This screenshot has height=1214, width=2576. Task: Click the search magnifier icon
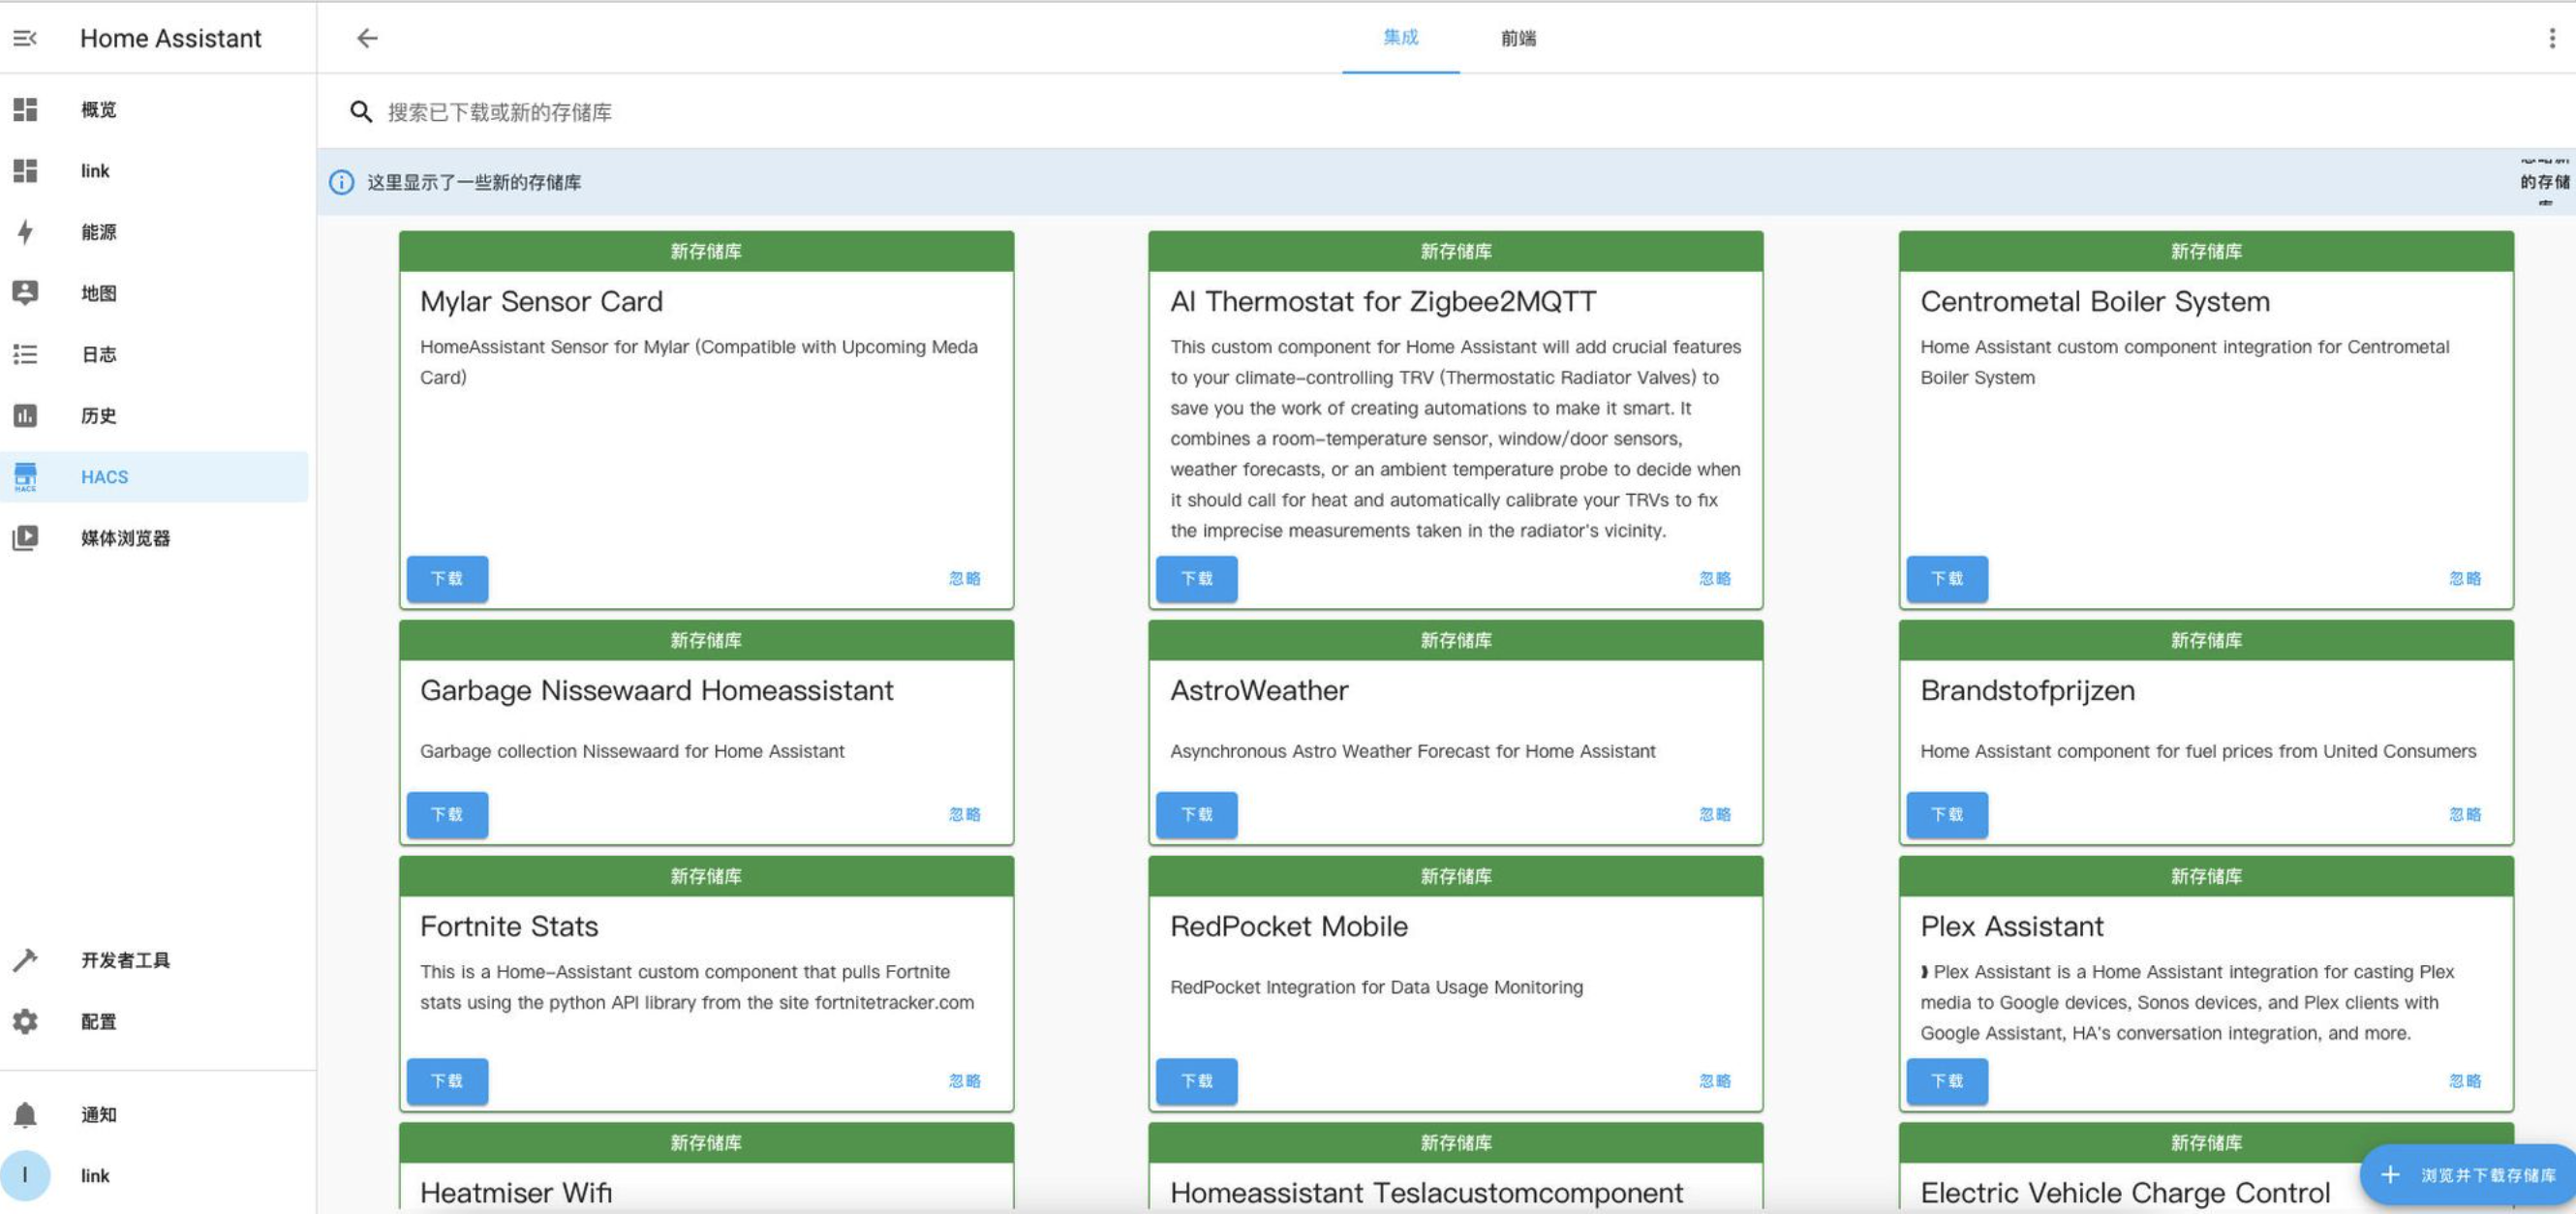click(361, 112)
